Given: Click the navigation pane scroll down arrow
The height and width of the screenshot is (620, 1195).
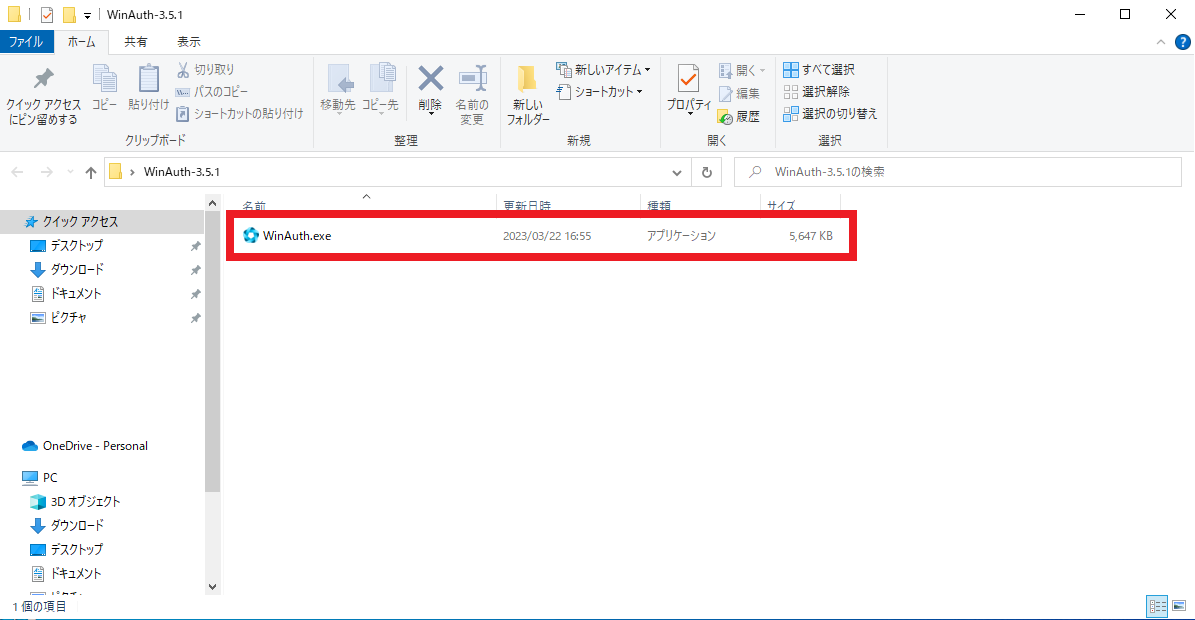Looking at the screenshot, I should (x=213, y=587).
